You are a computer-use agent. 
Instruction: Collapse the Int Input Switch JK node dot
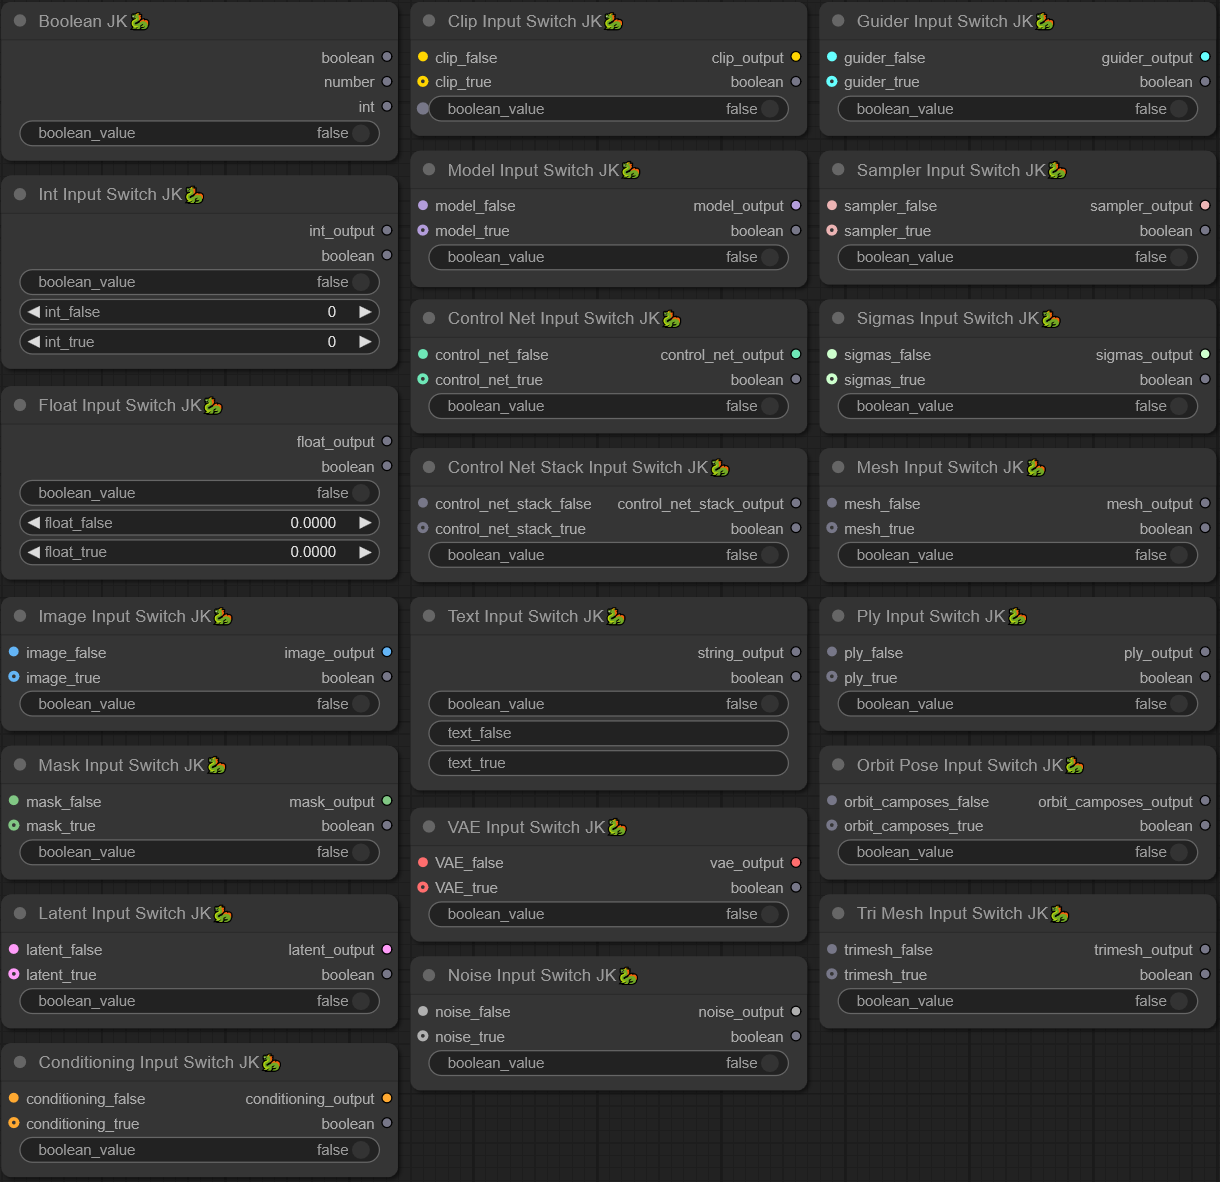click(20, 194)
